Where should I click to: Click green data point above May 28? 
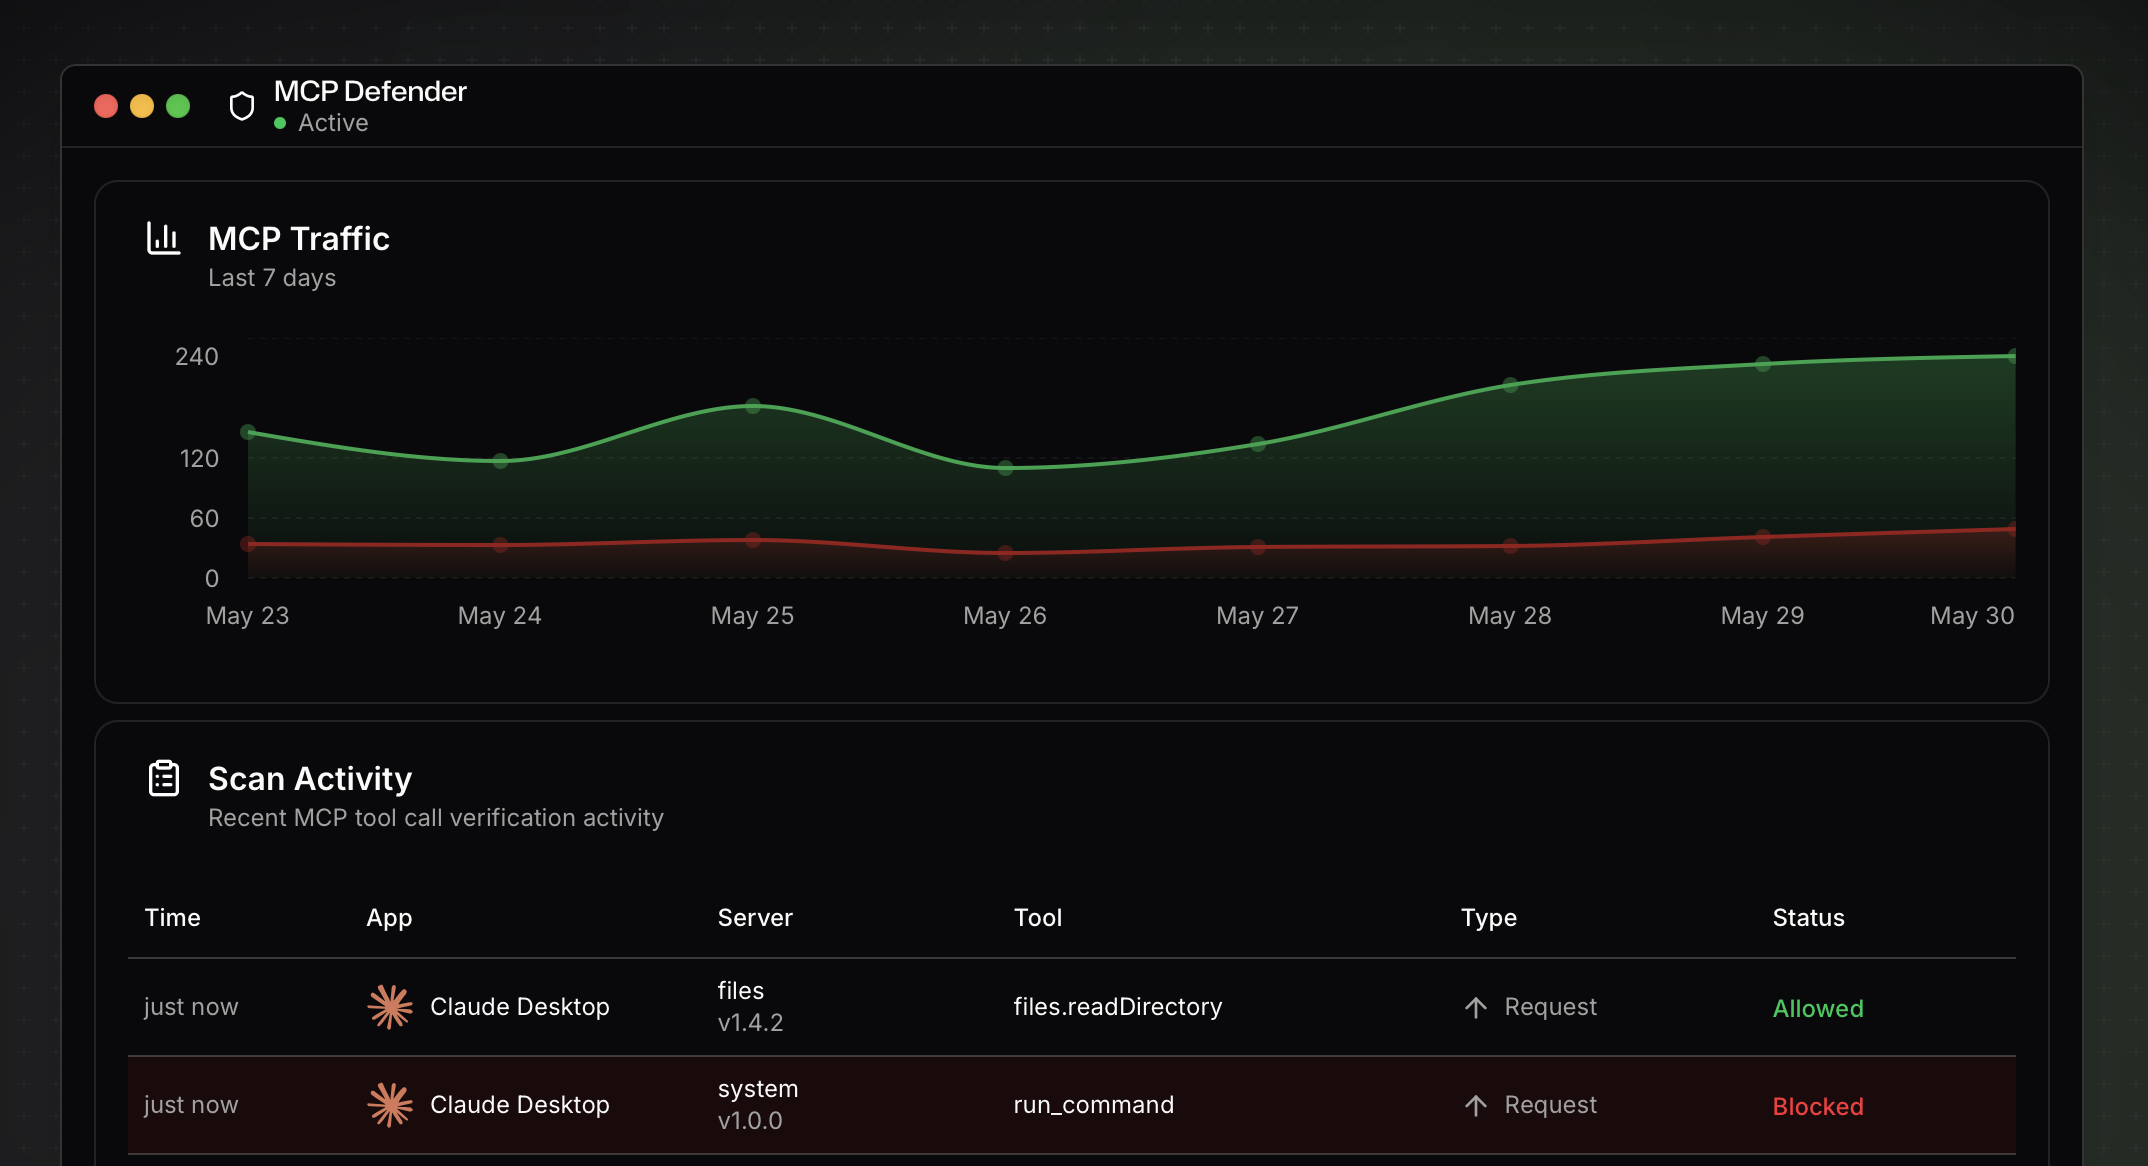coord(1510,385)
